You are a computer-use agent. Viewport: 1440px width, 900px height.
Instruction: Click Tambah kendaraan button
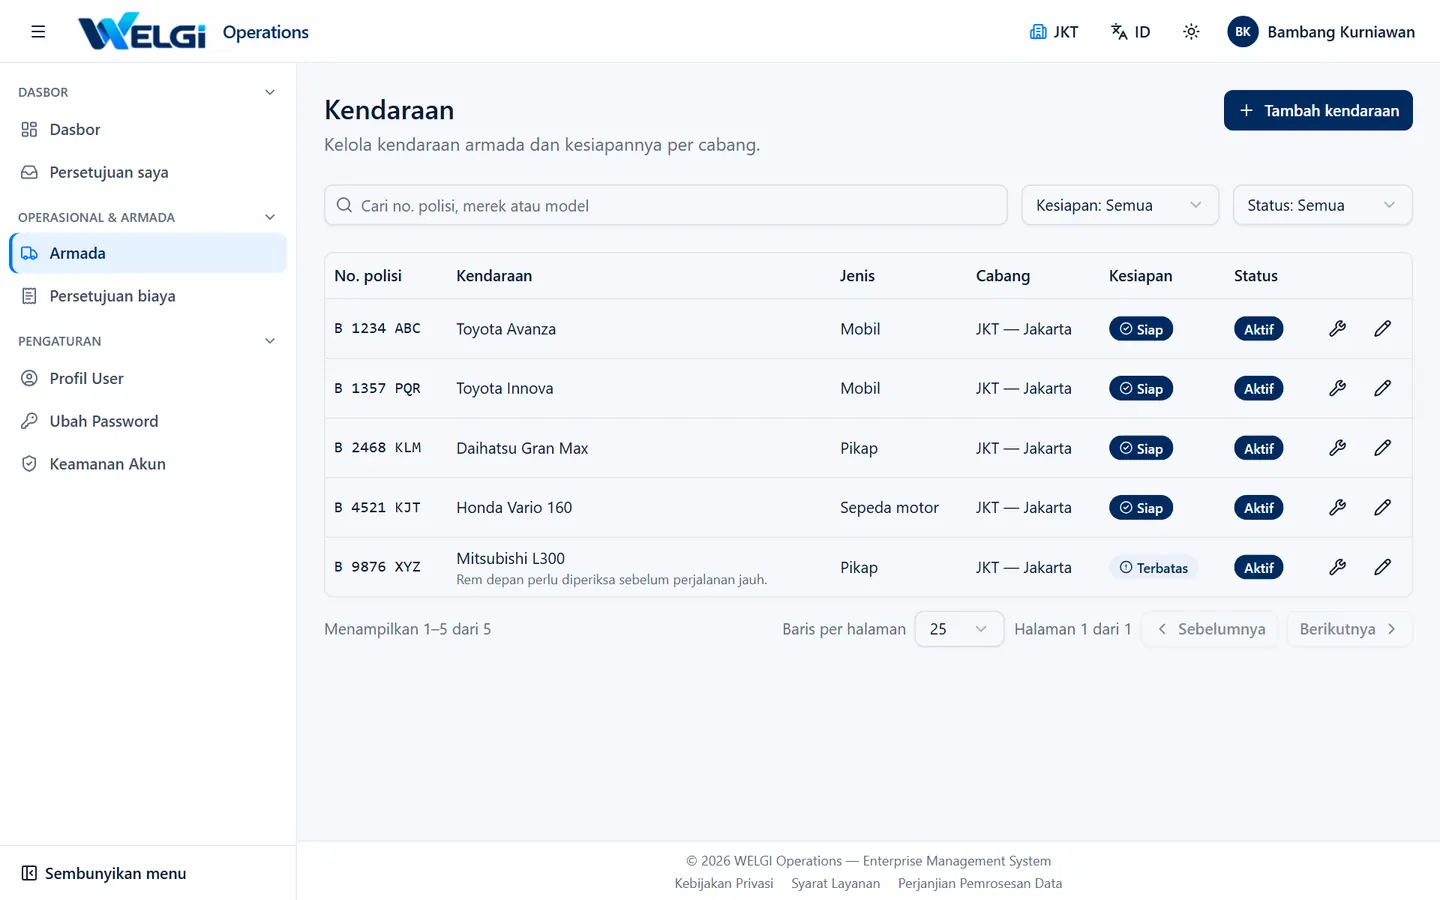click(1318, 110)
